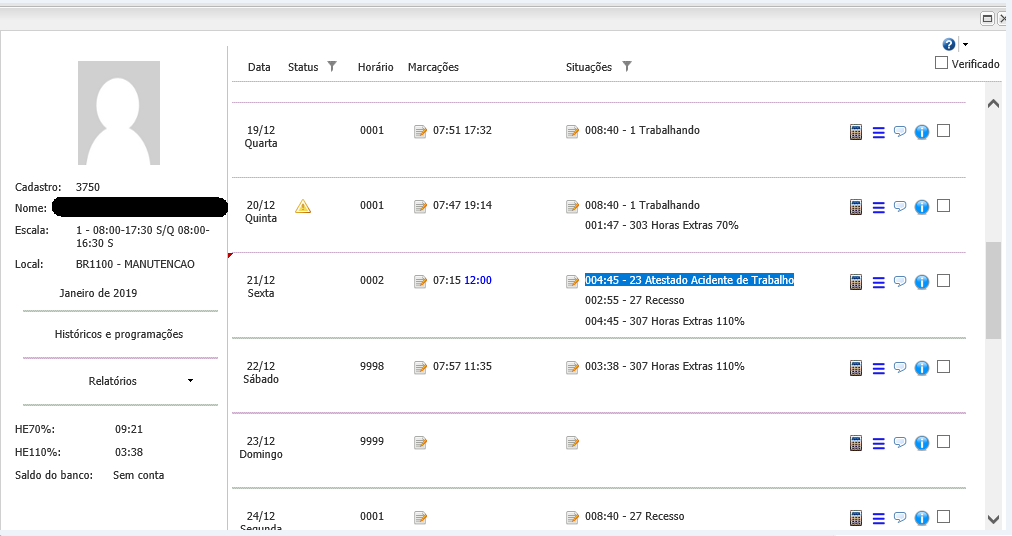This screenshot has height=536, width=1012.
Task: Open comment bubble for 20/12 row
Action: [x=900, y=207]
